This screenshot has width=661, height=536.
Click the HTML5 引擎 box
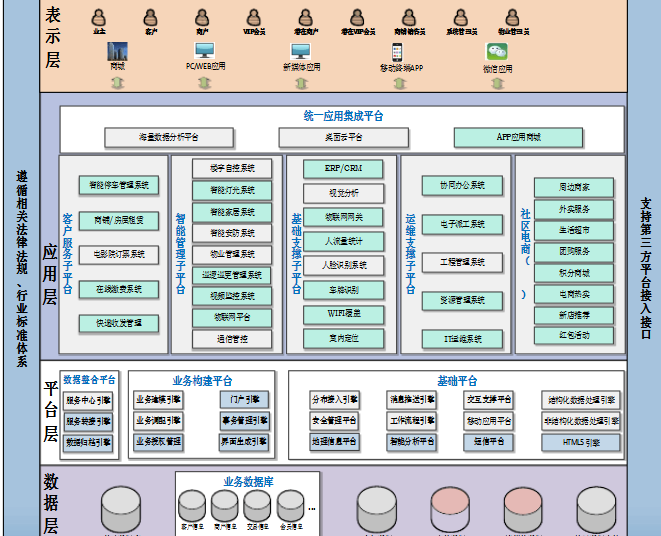tap(581, 441)
